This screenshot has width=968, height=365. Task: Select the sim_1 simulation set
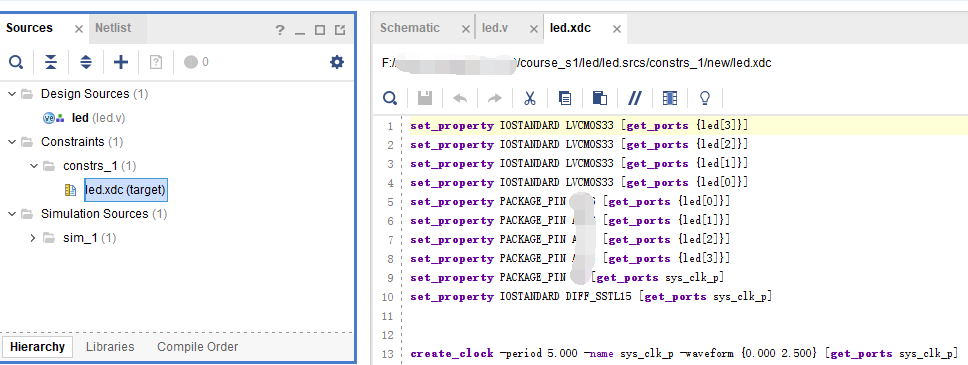[89, 238]
